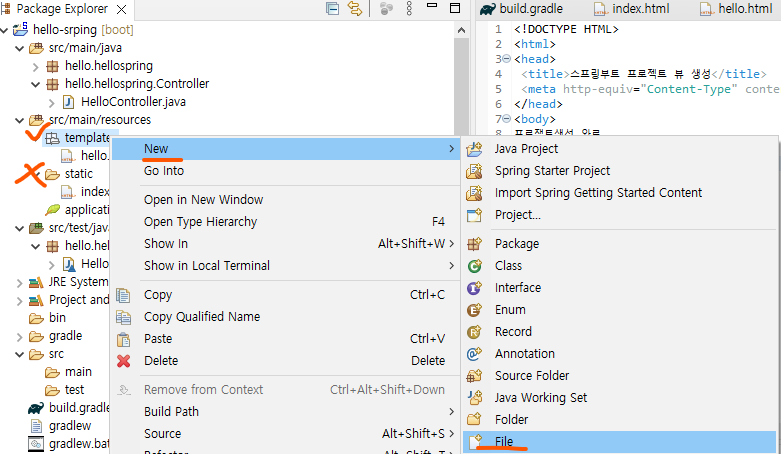Expand HelloController.java node
The width and height of the screenshot is (781, 454).
coord(51,103)
